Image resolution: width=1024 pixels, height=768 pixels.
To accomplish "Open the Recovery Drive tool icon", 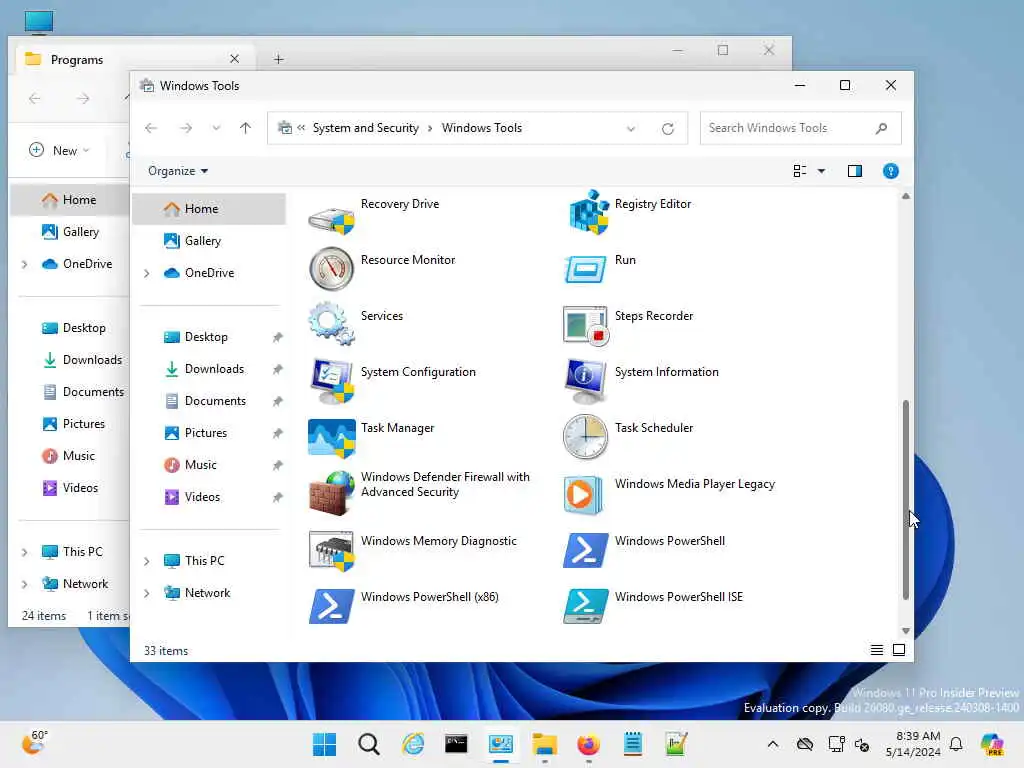I will pyautogui.click(x=331, y=217).
